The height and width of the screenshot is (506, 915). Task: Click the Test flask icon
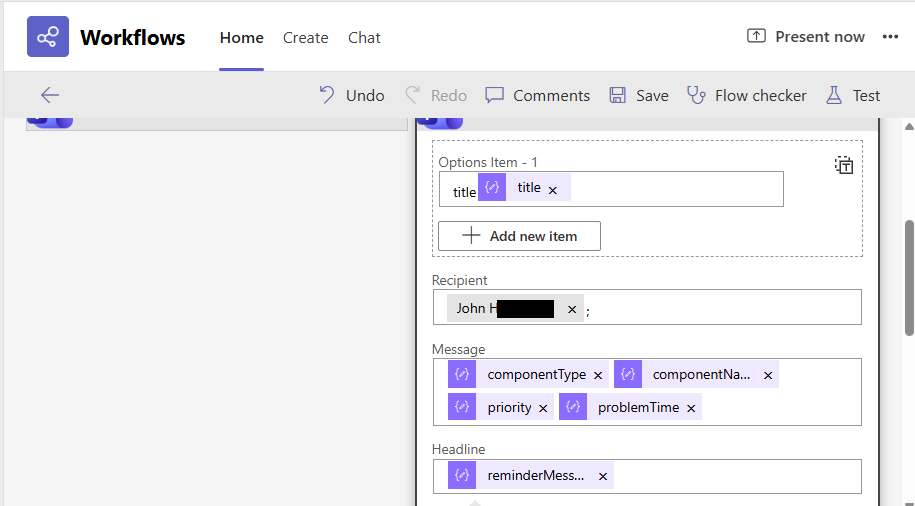tap(834, 95)
